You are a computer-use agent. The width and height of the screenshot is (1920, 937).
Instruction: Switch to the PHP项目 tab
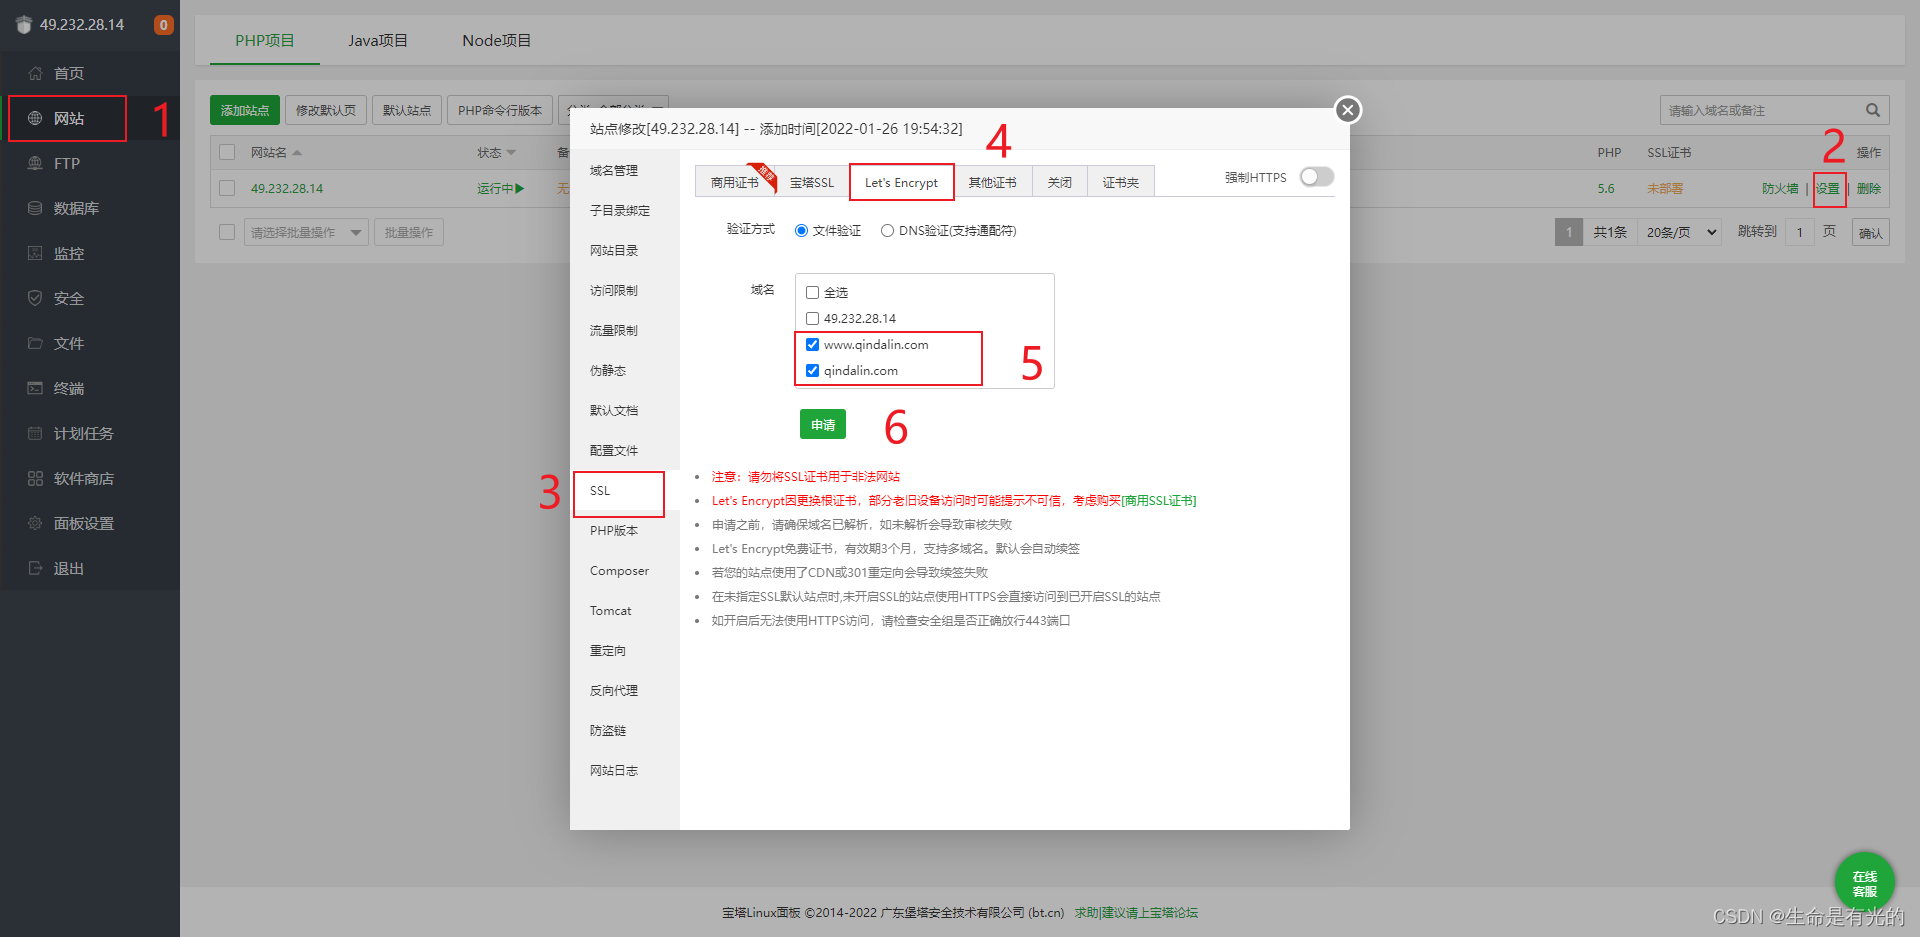click(265, 41)
